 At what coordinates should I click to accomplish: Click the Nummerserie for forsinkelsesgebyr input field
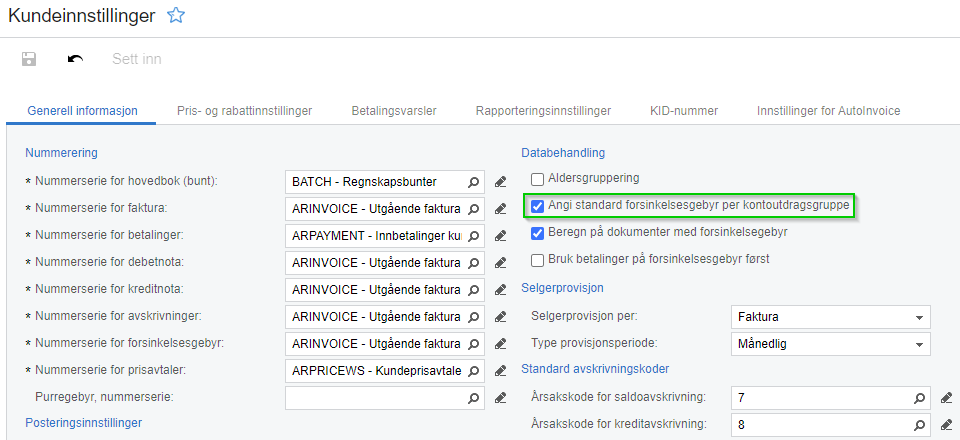(385, 343)
